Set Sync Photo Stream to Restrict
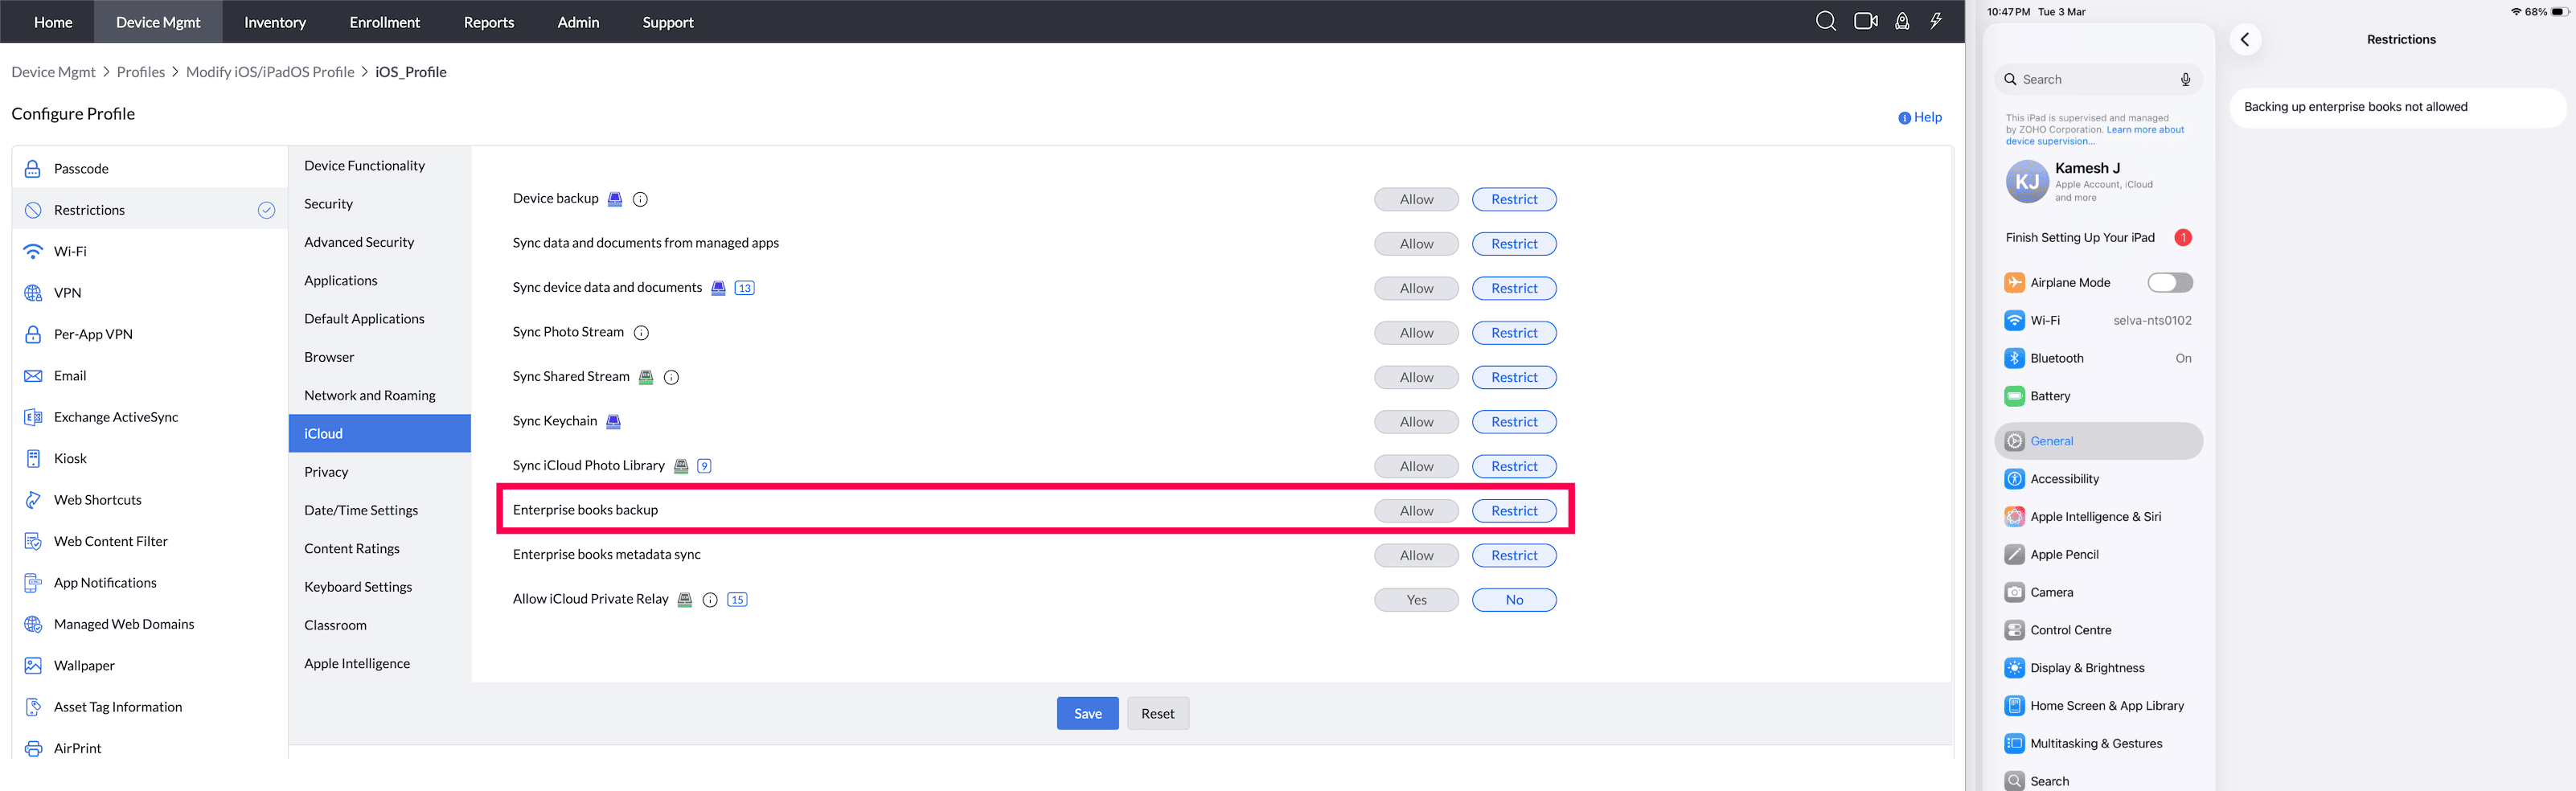The height and width of the screenshot is (791, 2576). (1513, 333)
